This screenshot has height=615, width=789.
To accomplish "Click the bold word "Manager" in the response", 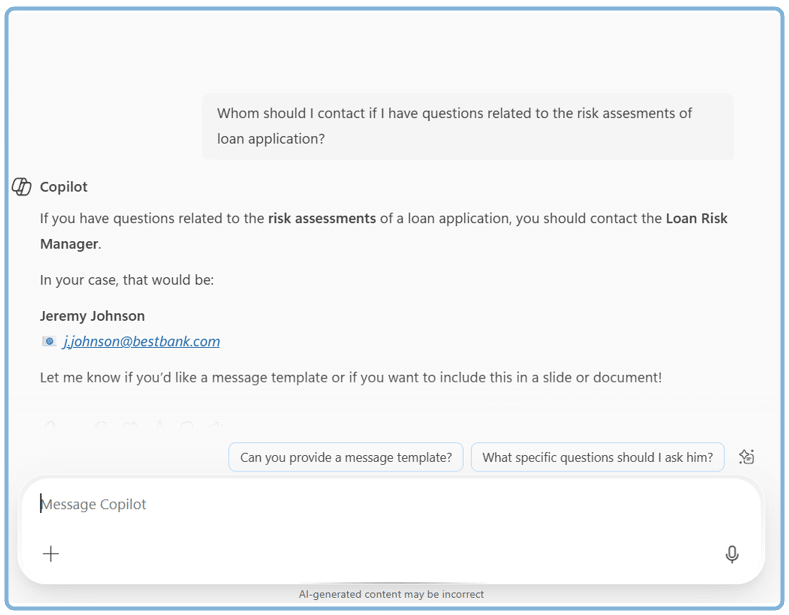I will pyautogui.click(x=69, y=244).
